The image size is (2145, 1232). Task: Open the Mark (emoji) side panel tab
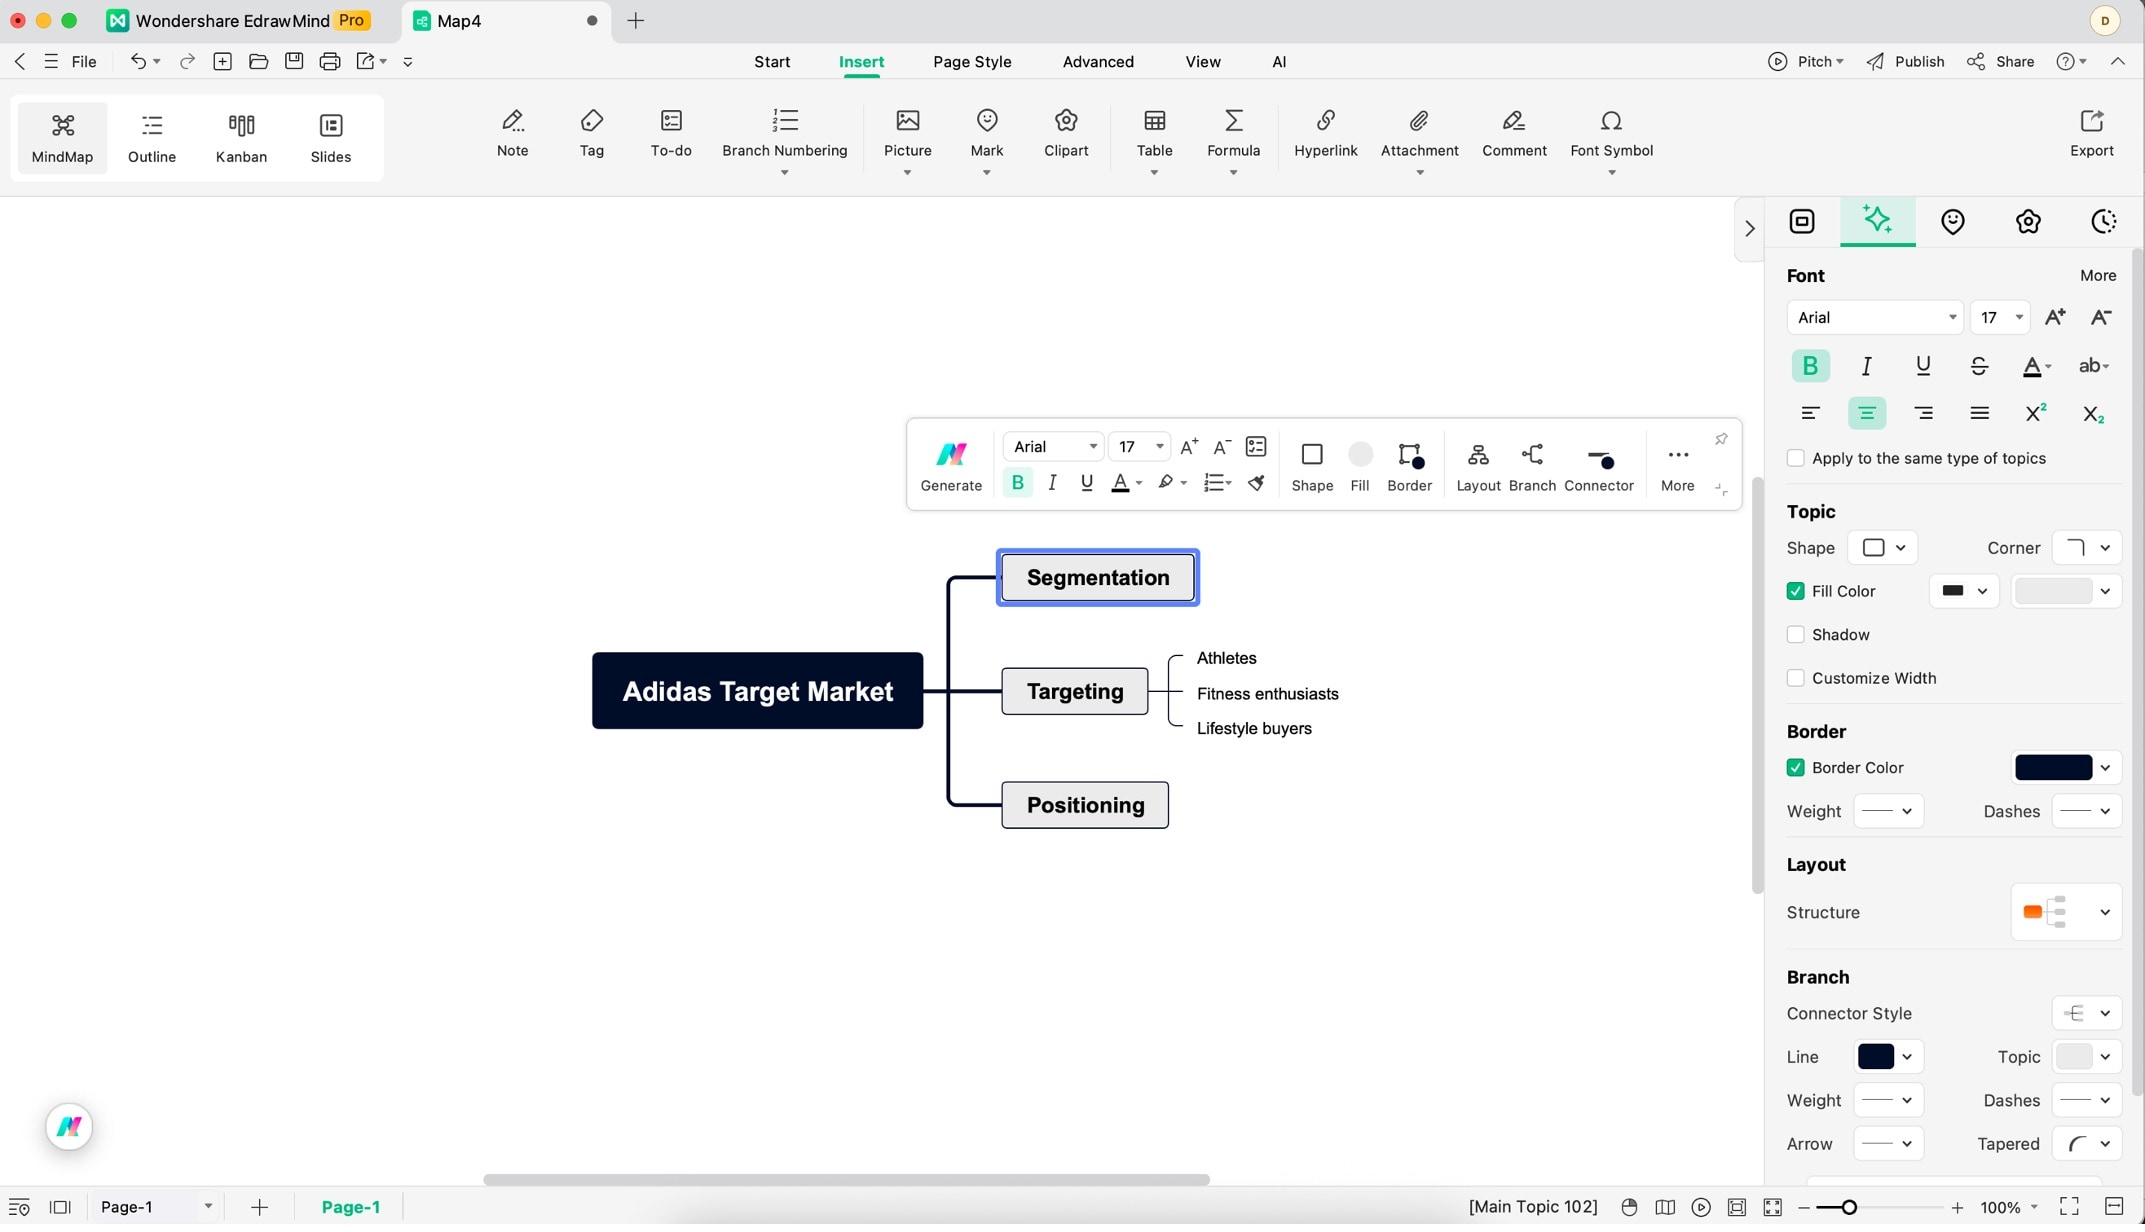pyautogui.click(x=1952, y=221)
